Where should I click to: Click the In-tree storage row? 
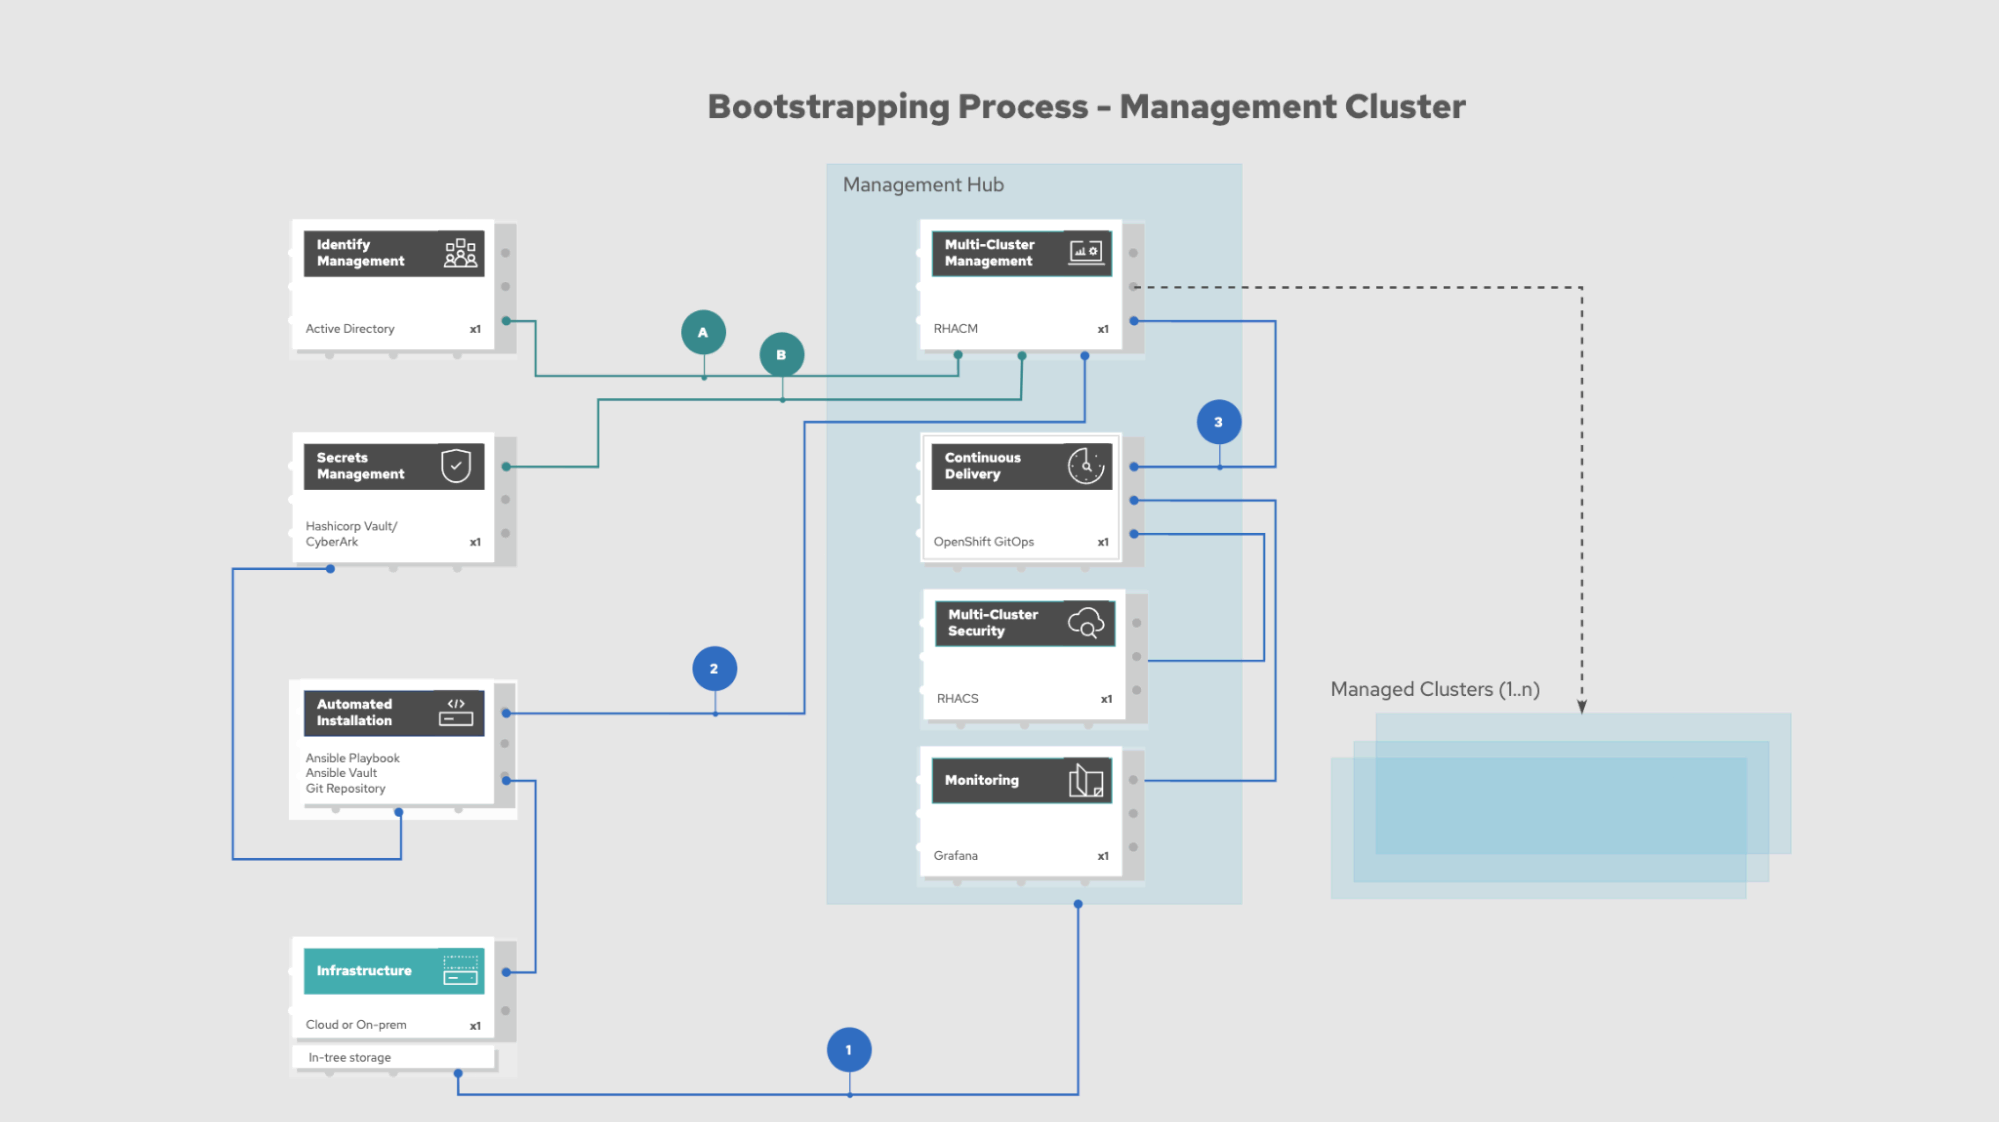pyautogui.click(x=393, y=1057)
